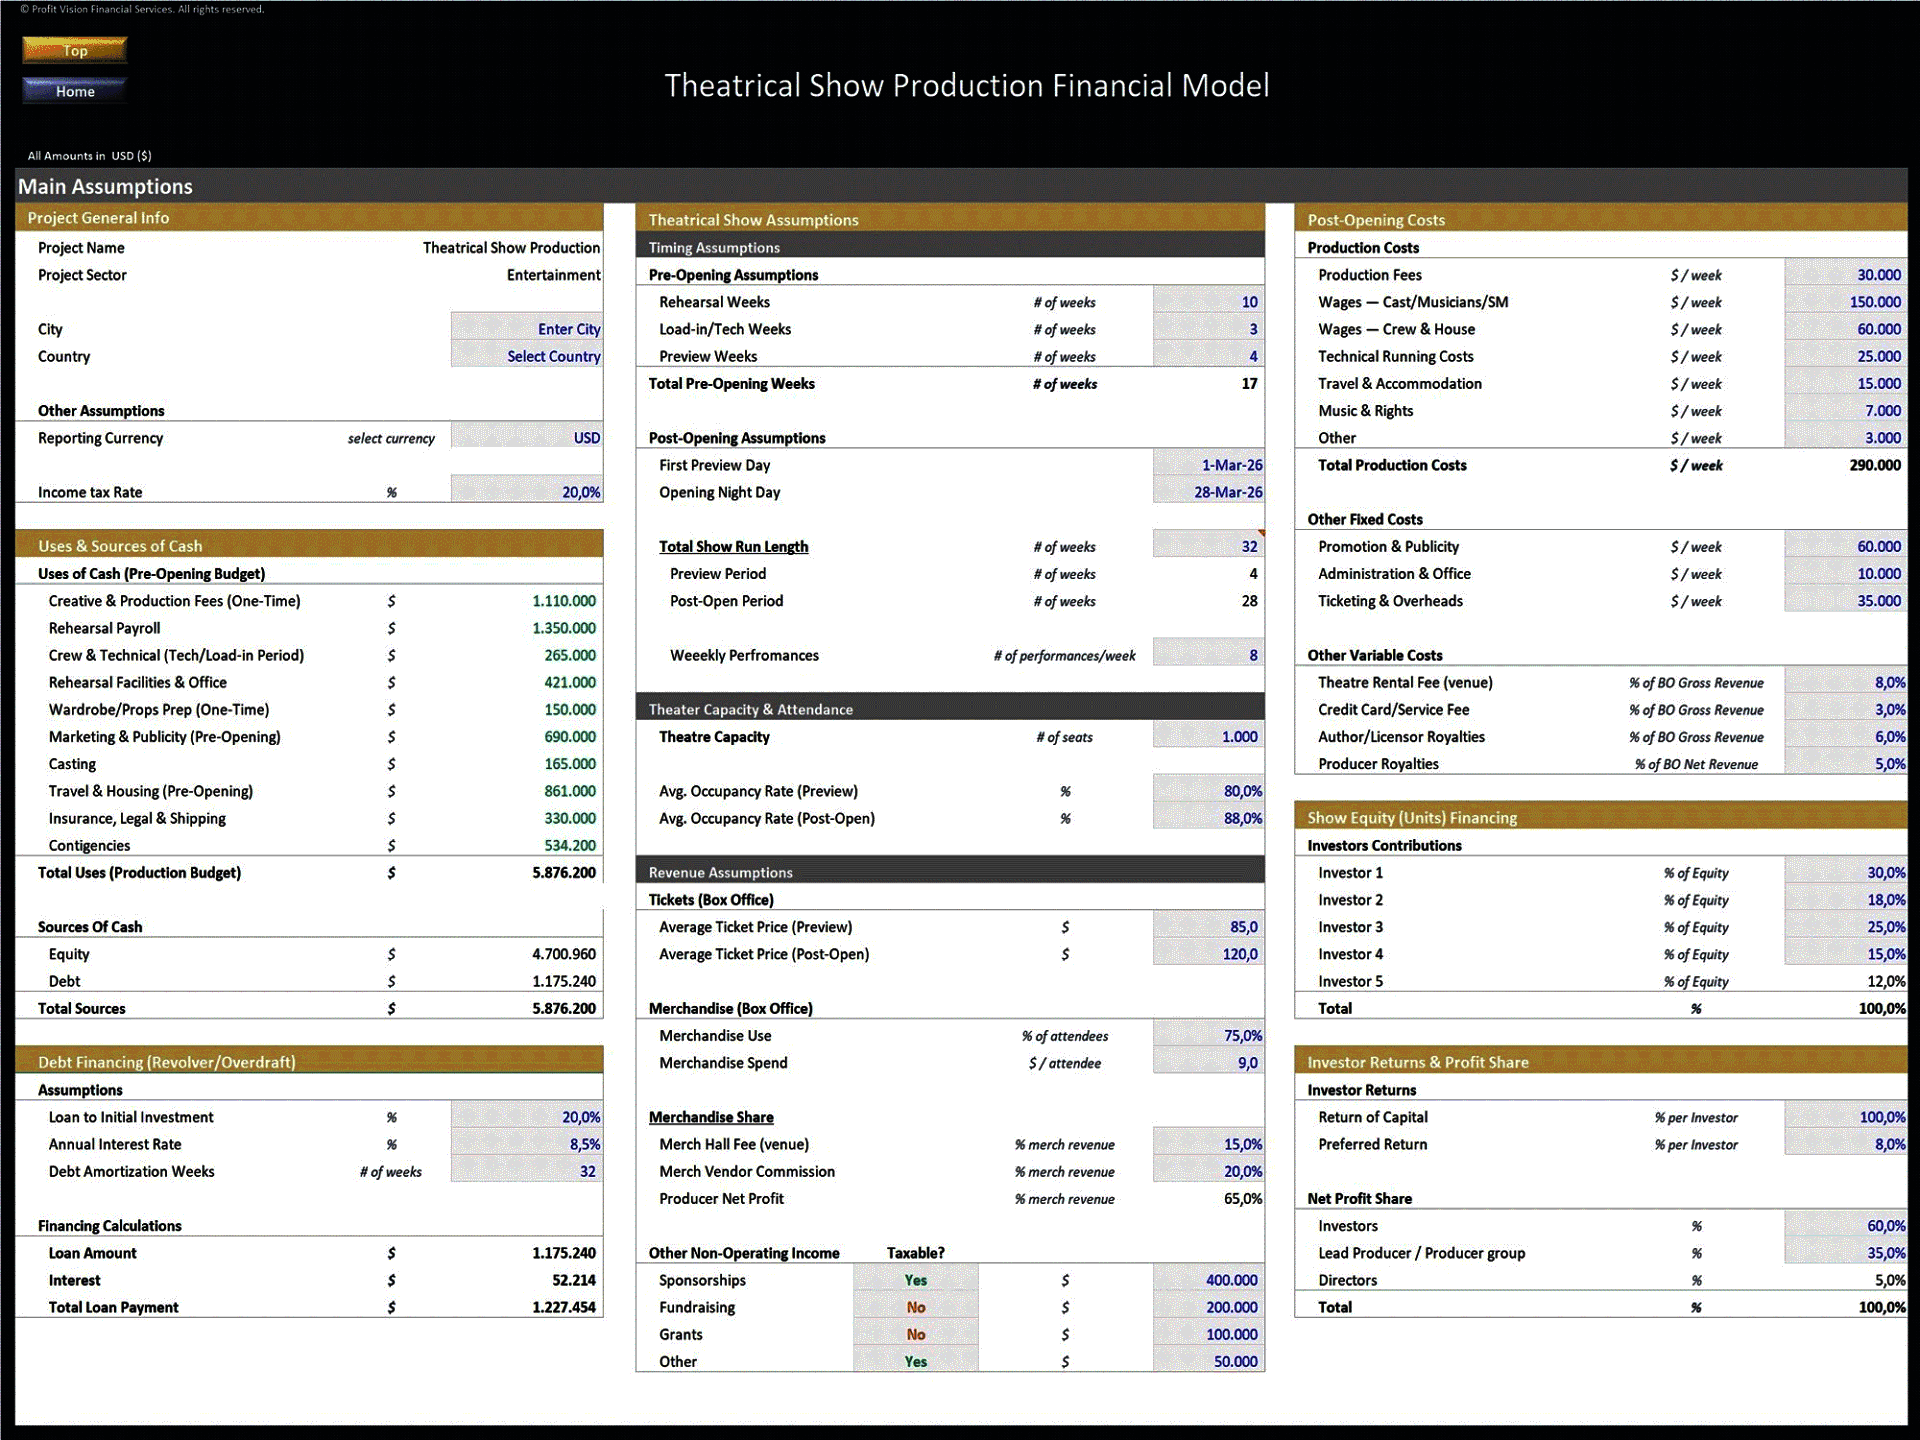Viewport: 1920px width, 1440px height.
Task: Select the Average Ticket Price Post-Open cell
Action: [1207, 953]
